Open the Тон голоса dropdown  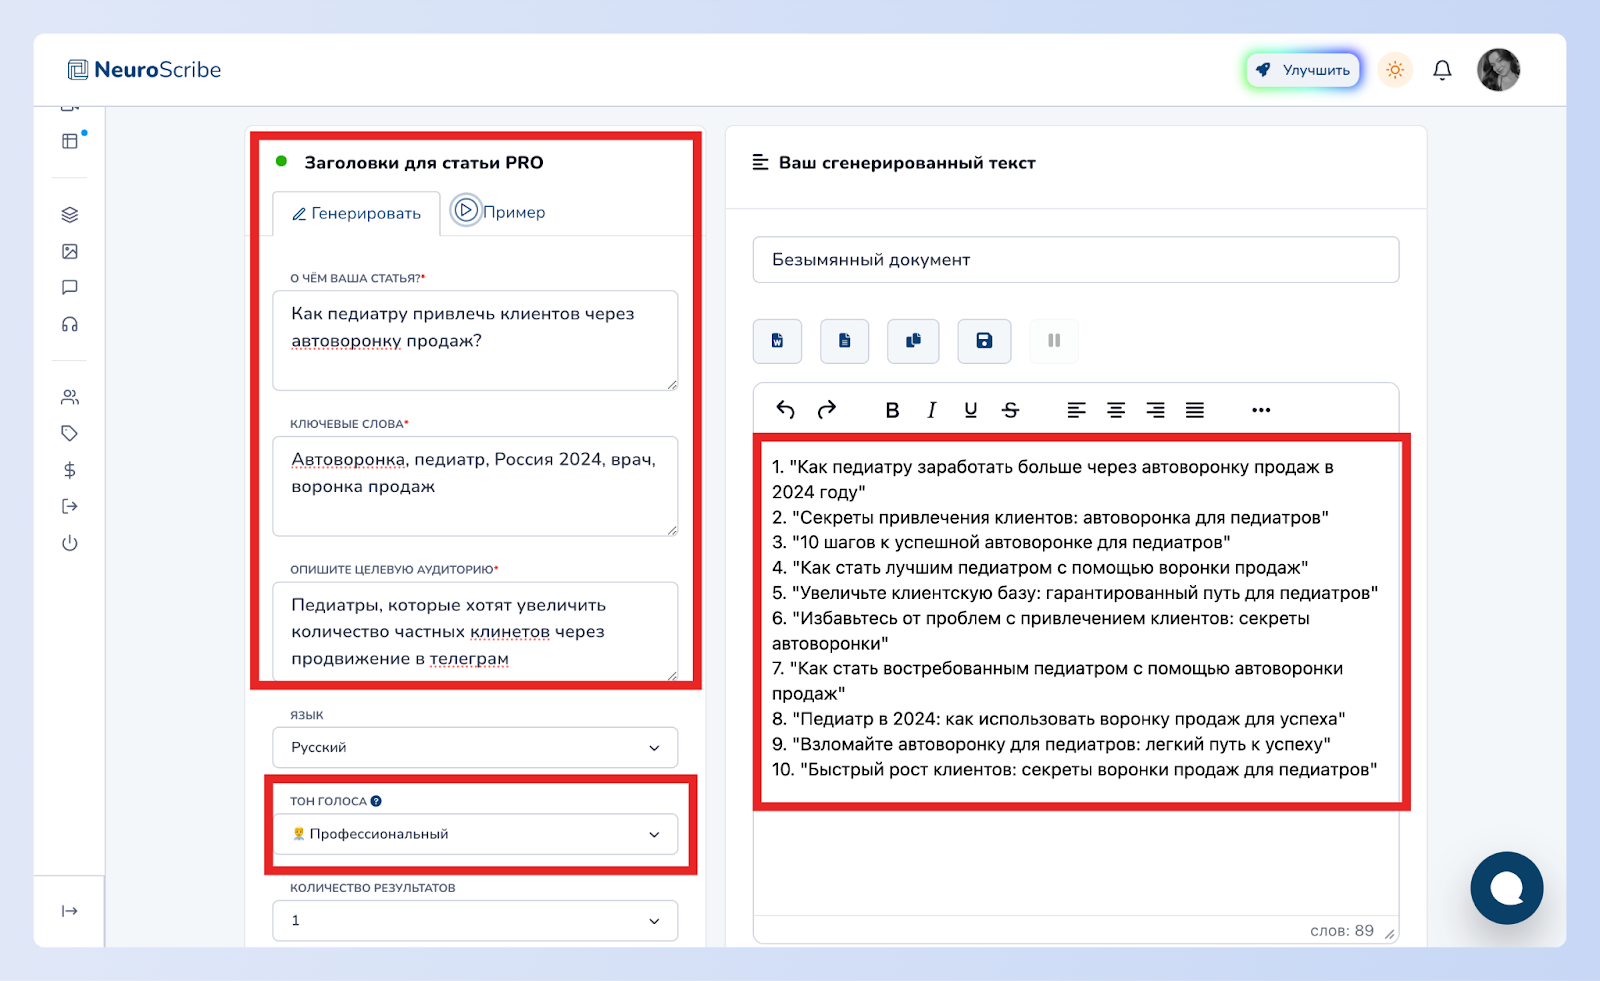click(475, 834)
